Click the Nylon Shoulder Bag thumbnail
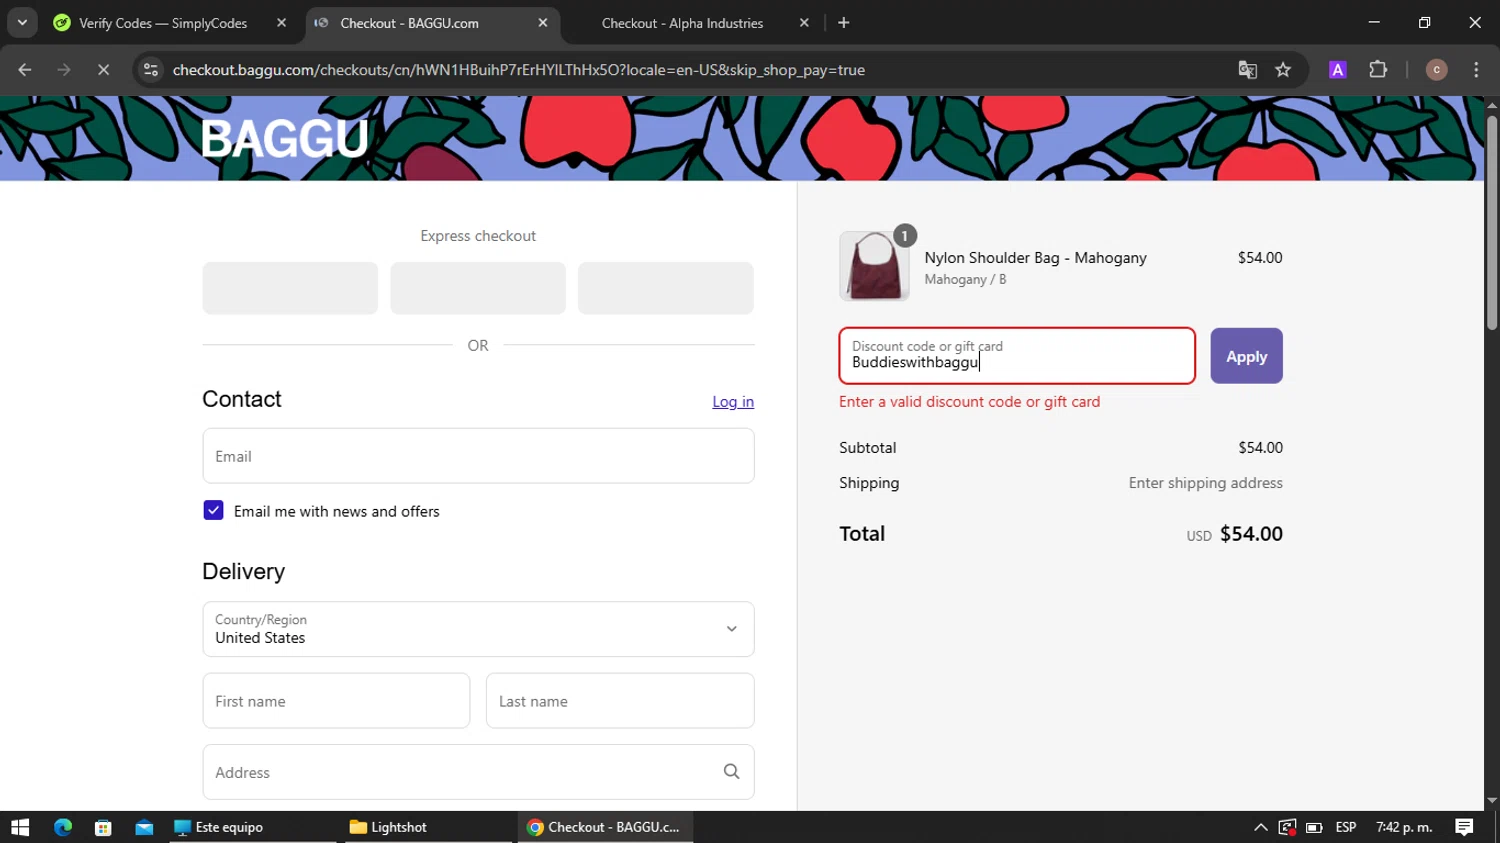Screen dimensions: 1500x843 874,266
